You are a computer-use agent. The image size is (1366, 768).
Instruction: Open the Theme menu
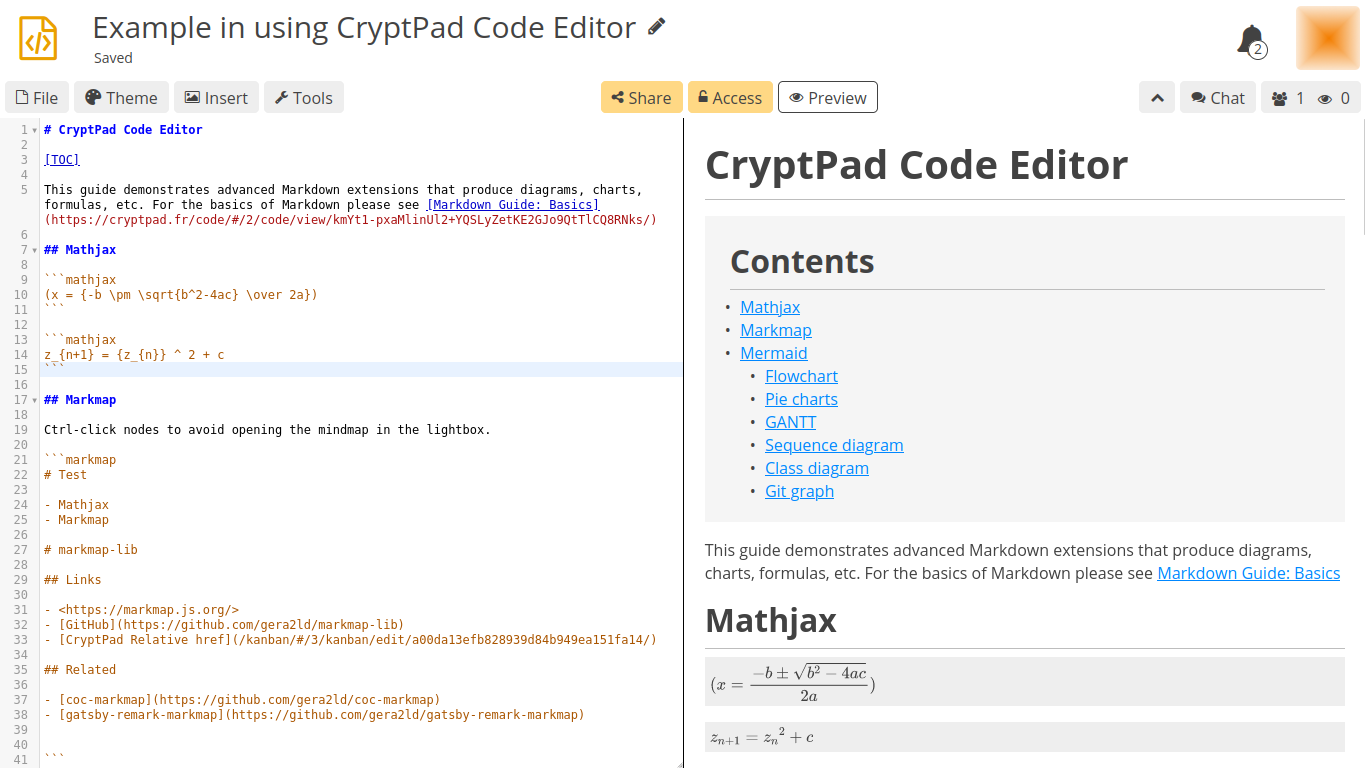point(121,98)
